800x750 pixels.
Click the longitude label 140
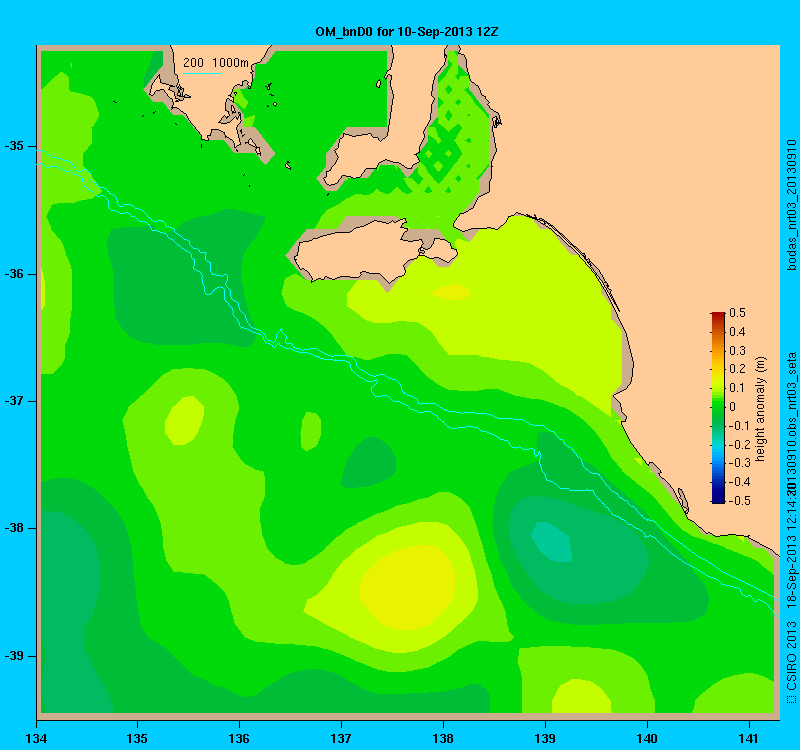[x=647, y=739]
